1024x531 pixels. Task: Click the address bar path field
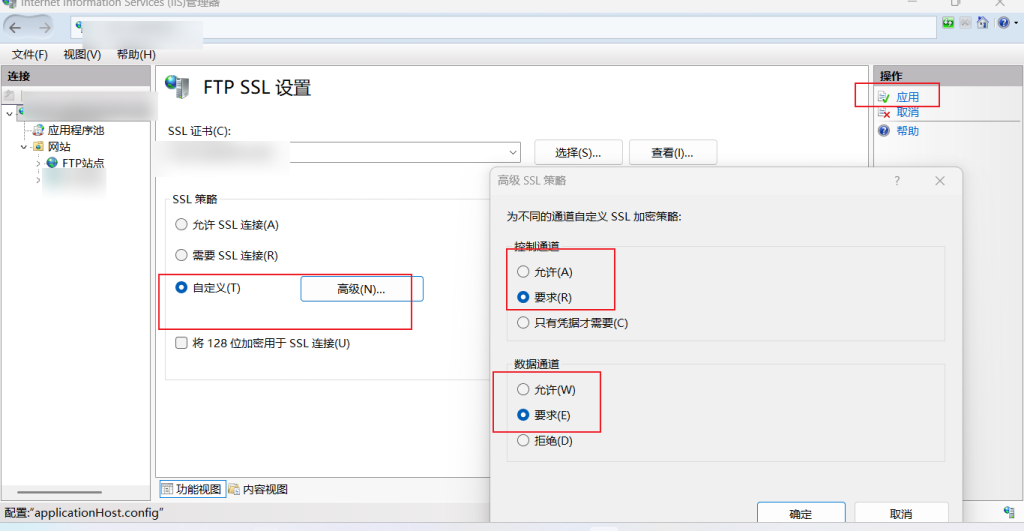504,27
